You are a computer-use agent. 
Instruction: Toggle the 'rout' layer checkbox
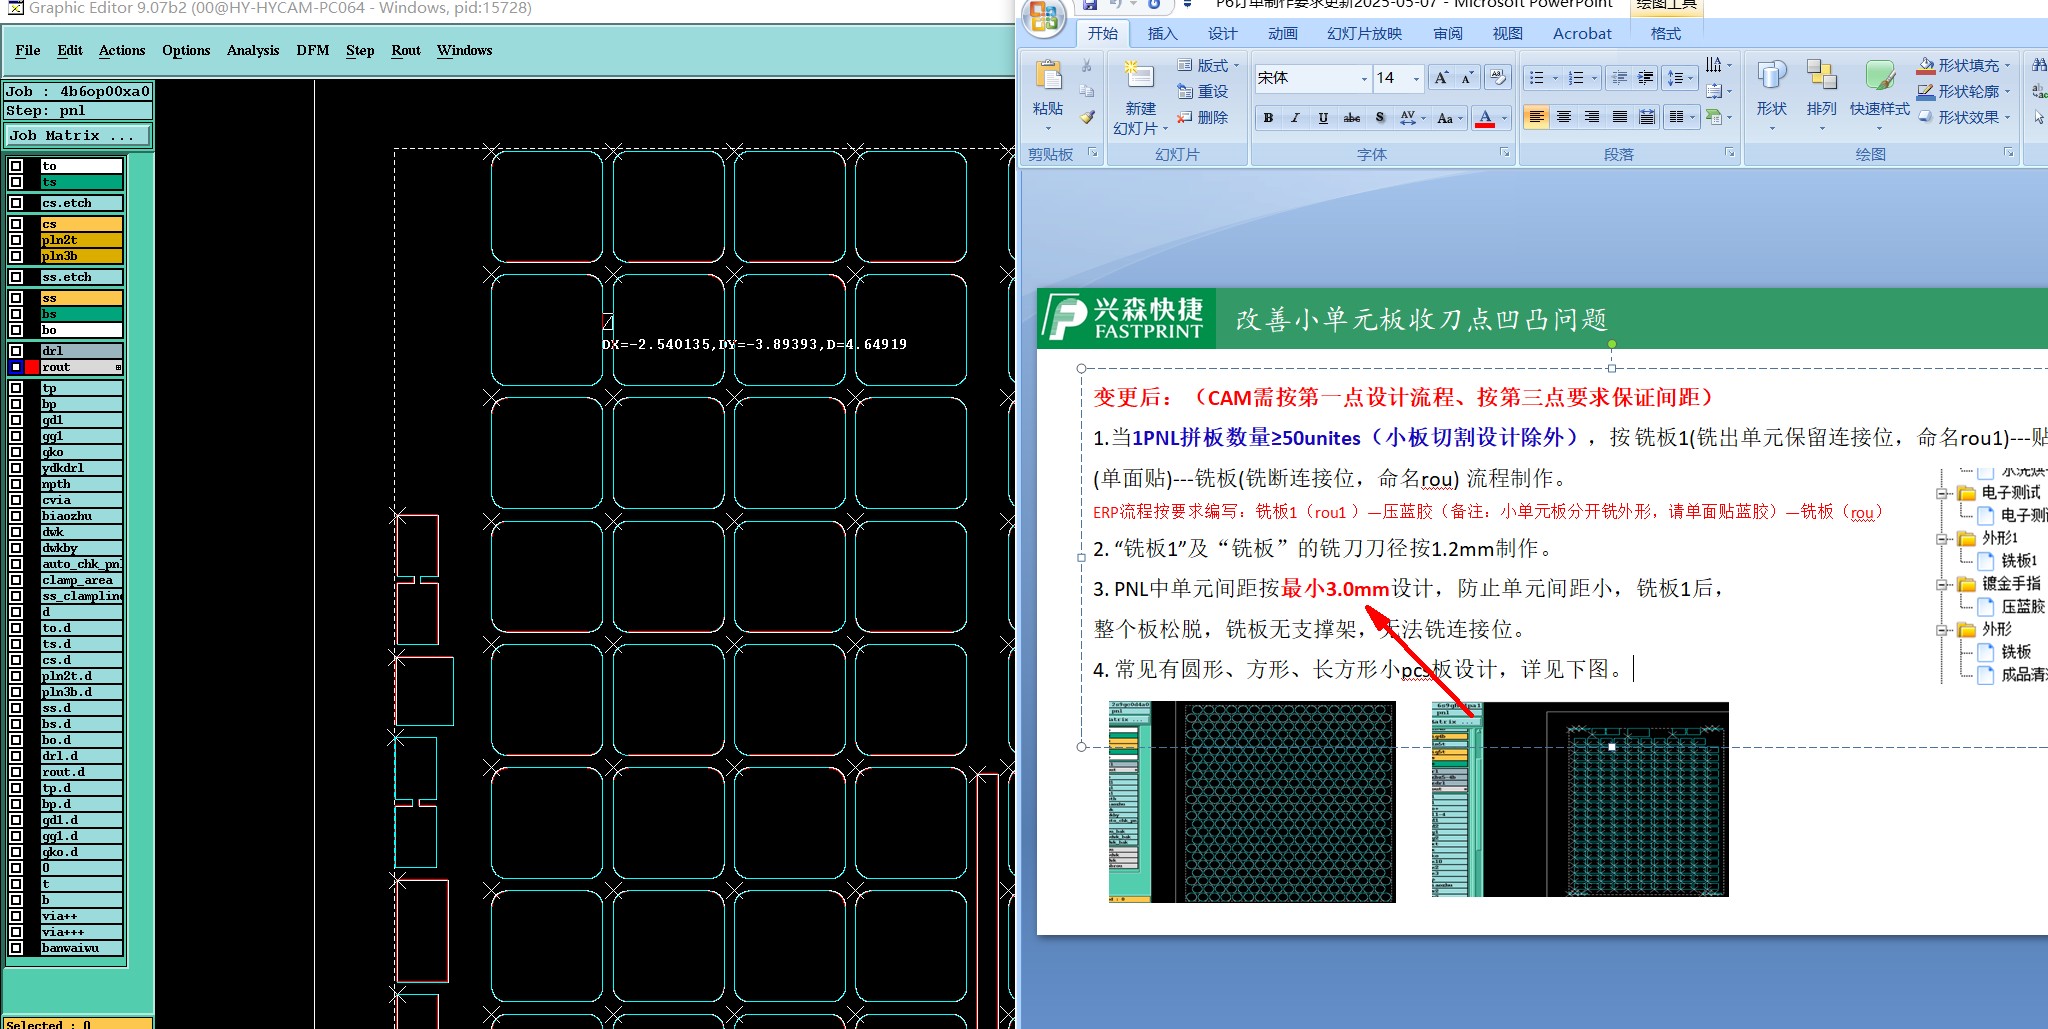point(16,367)
